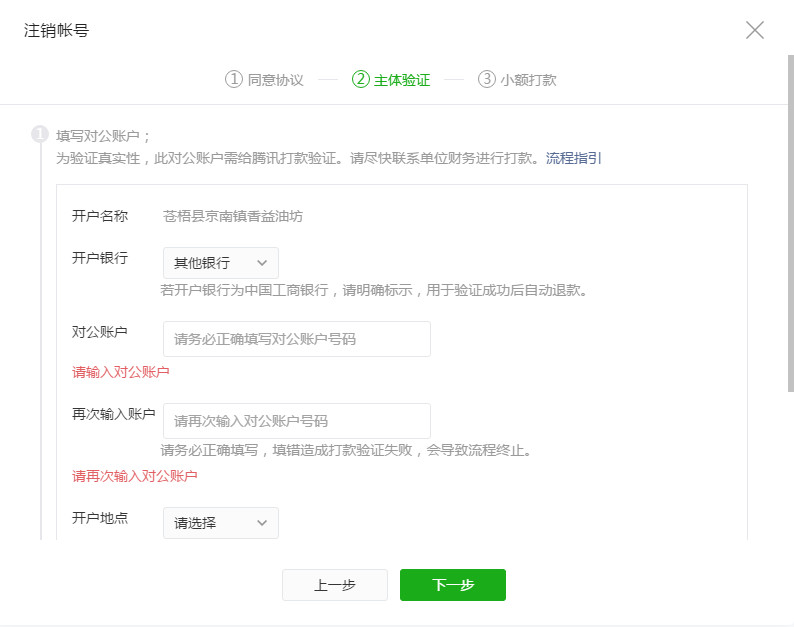Close the 注销帐号 dialog

(755, 30)
